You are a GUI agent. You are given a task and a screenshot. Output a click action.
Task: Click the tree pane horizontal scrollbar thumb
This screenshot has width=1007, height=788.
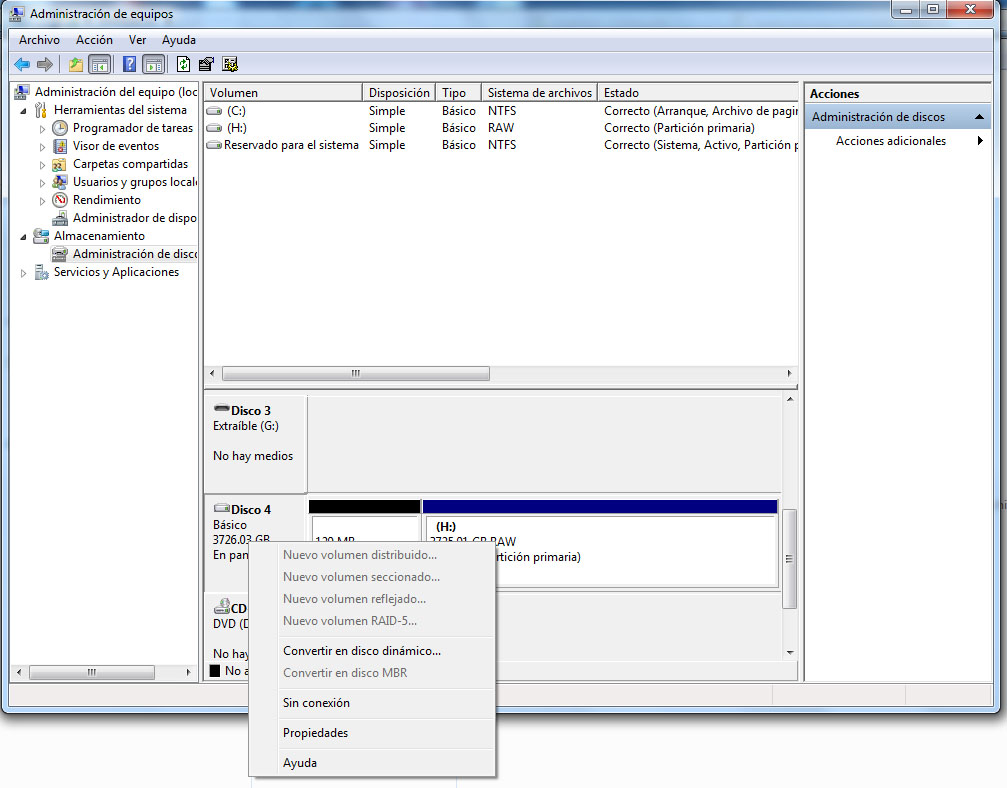(92, 672)
